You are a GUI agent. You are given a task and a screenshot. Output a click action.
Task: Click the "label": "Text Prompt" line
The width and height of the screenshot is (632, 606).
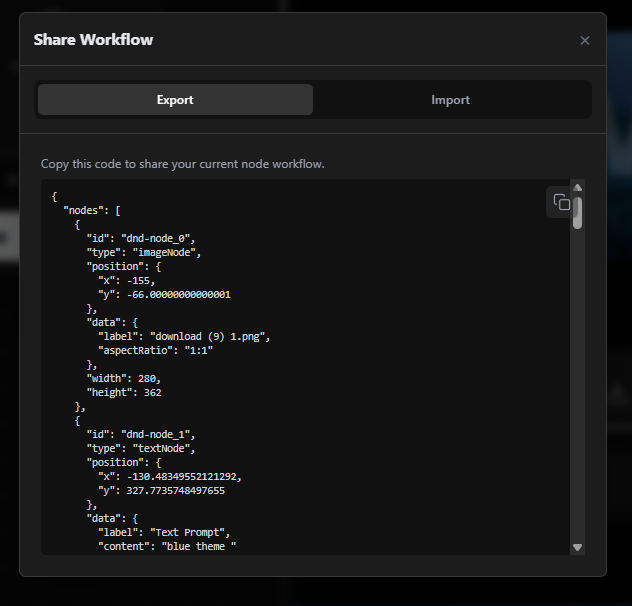(164, 533)
